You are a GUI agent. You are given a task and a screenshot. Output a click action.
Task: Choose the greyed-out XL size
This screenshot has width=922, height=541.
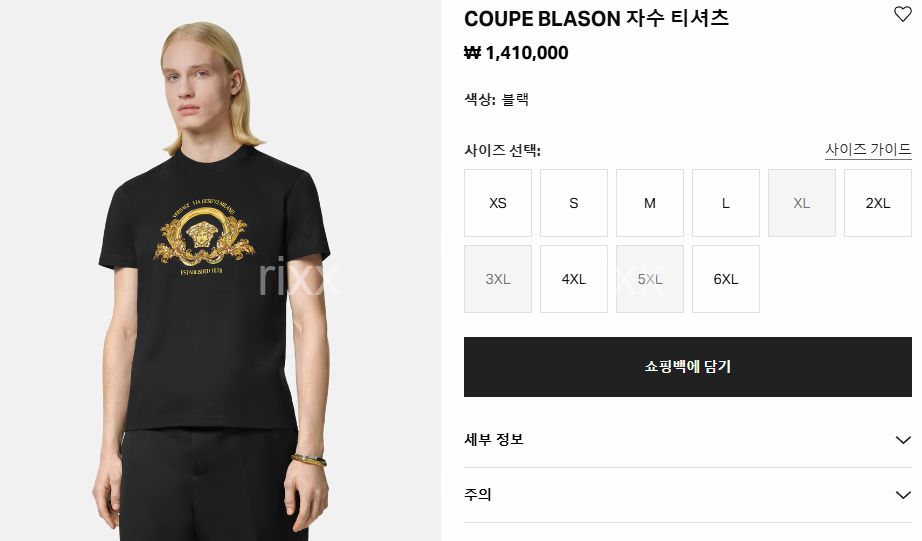click(x=801, y=203)
